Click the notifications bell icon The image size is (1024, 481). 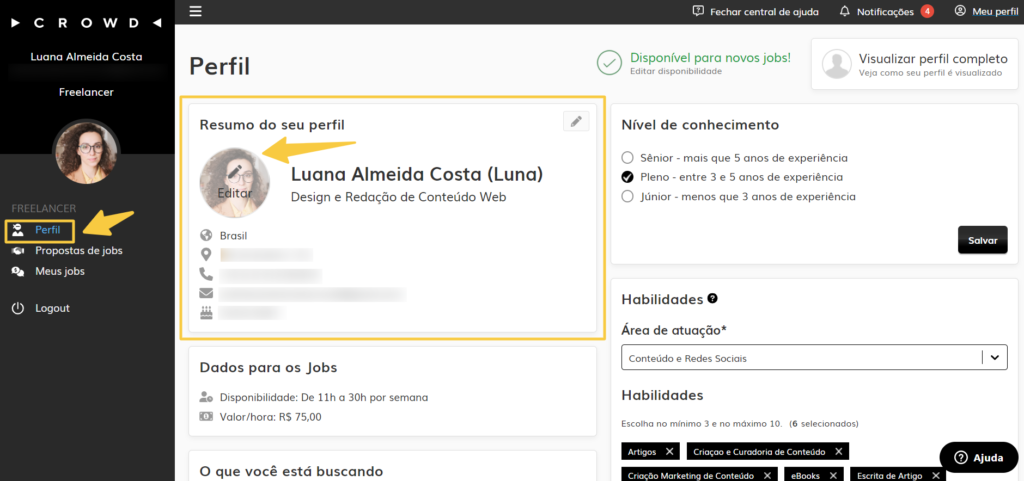845,11
